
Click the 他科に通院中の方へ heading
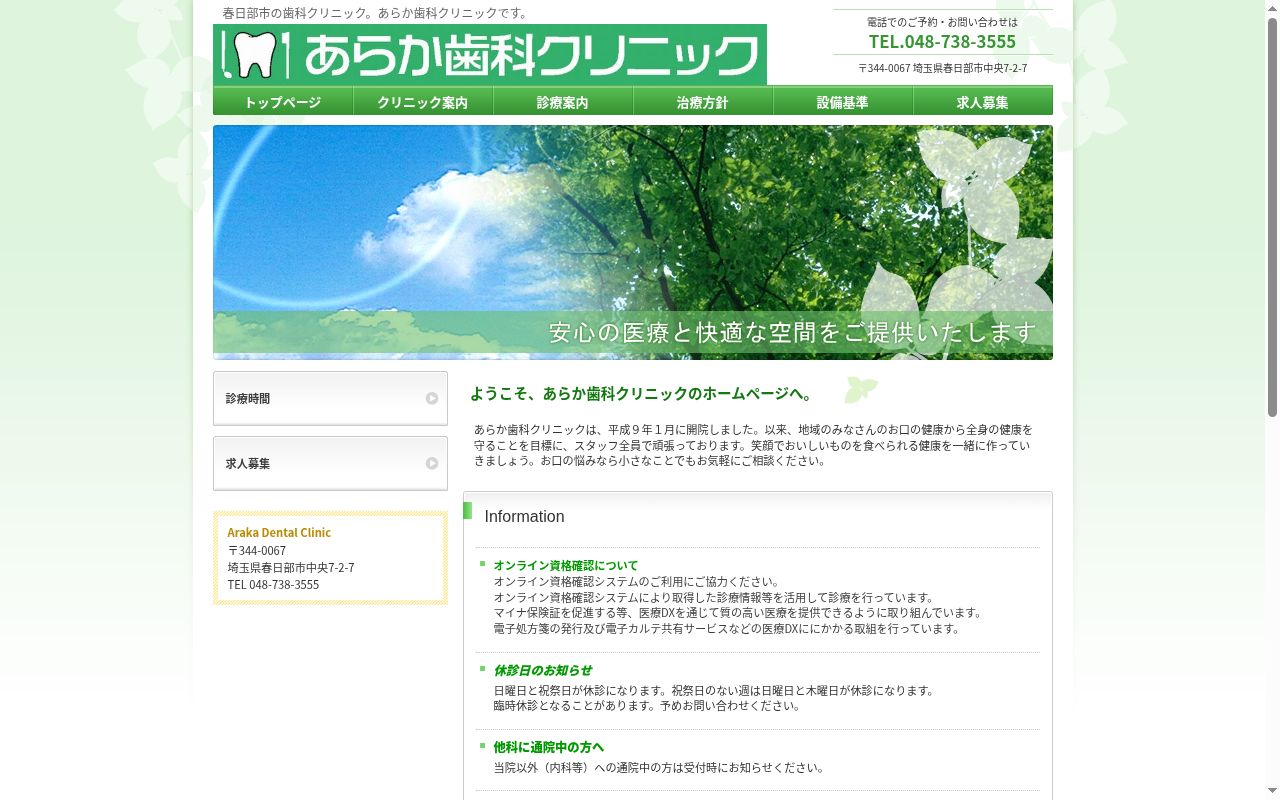coord(548,747)
